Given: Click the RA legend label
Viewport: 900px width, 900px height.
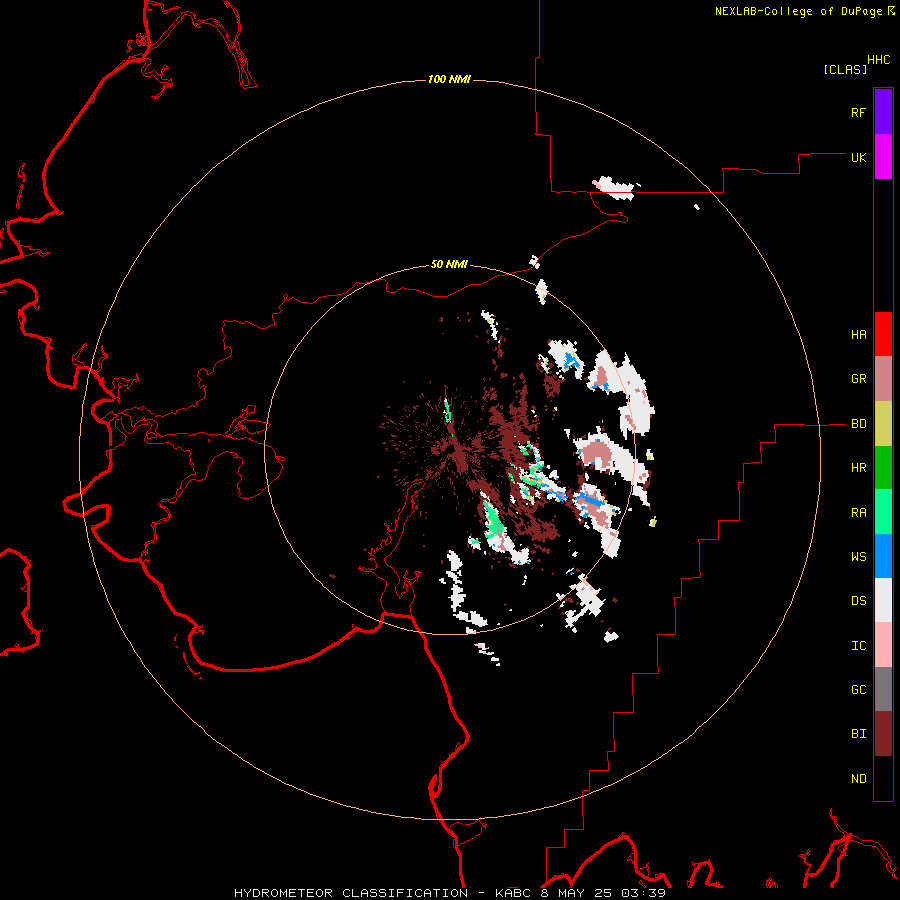Looking at the screenshot, I should [x=858, y=512].
